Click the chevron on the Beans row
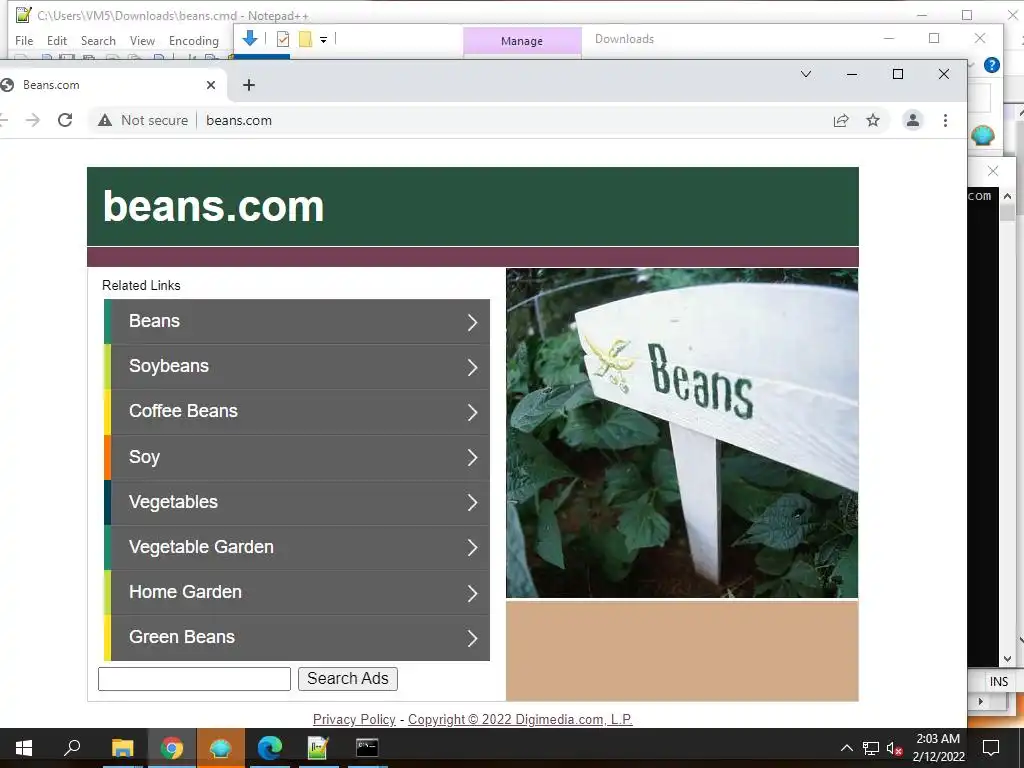The width and height of the screenshot is (1024, 768). 472,322
